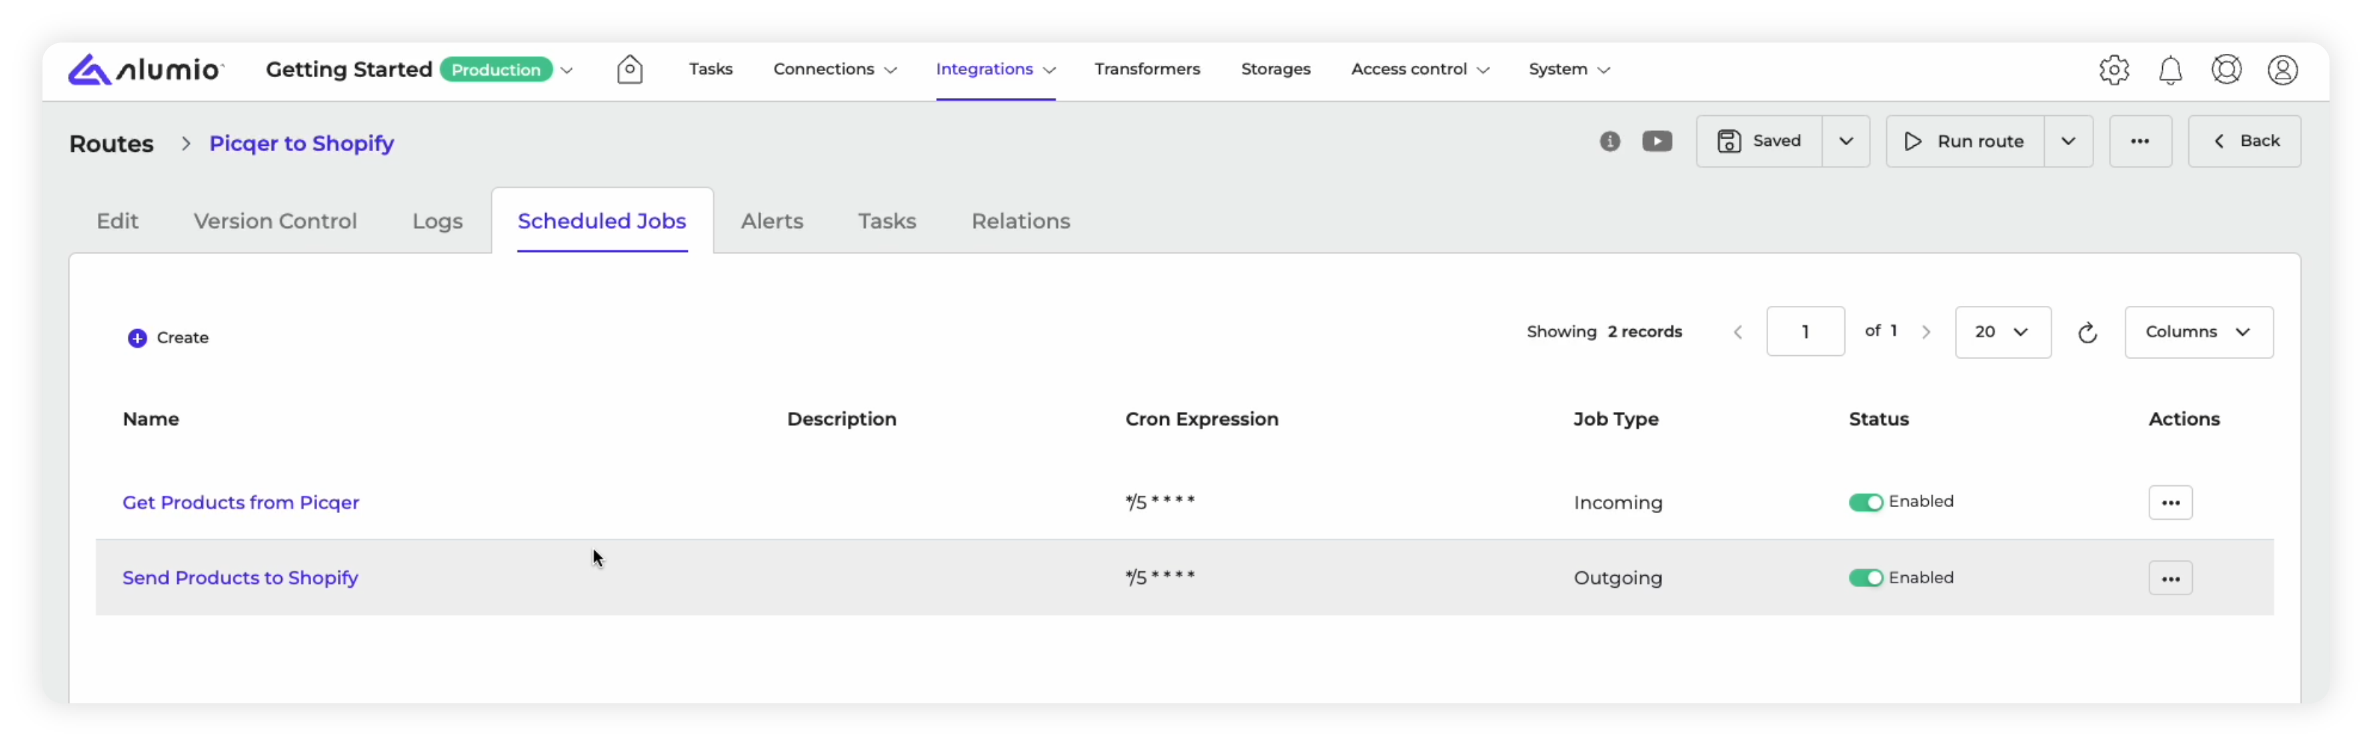Open the Get Products from Picqer job

(x=240, y=502)
